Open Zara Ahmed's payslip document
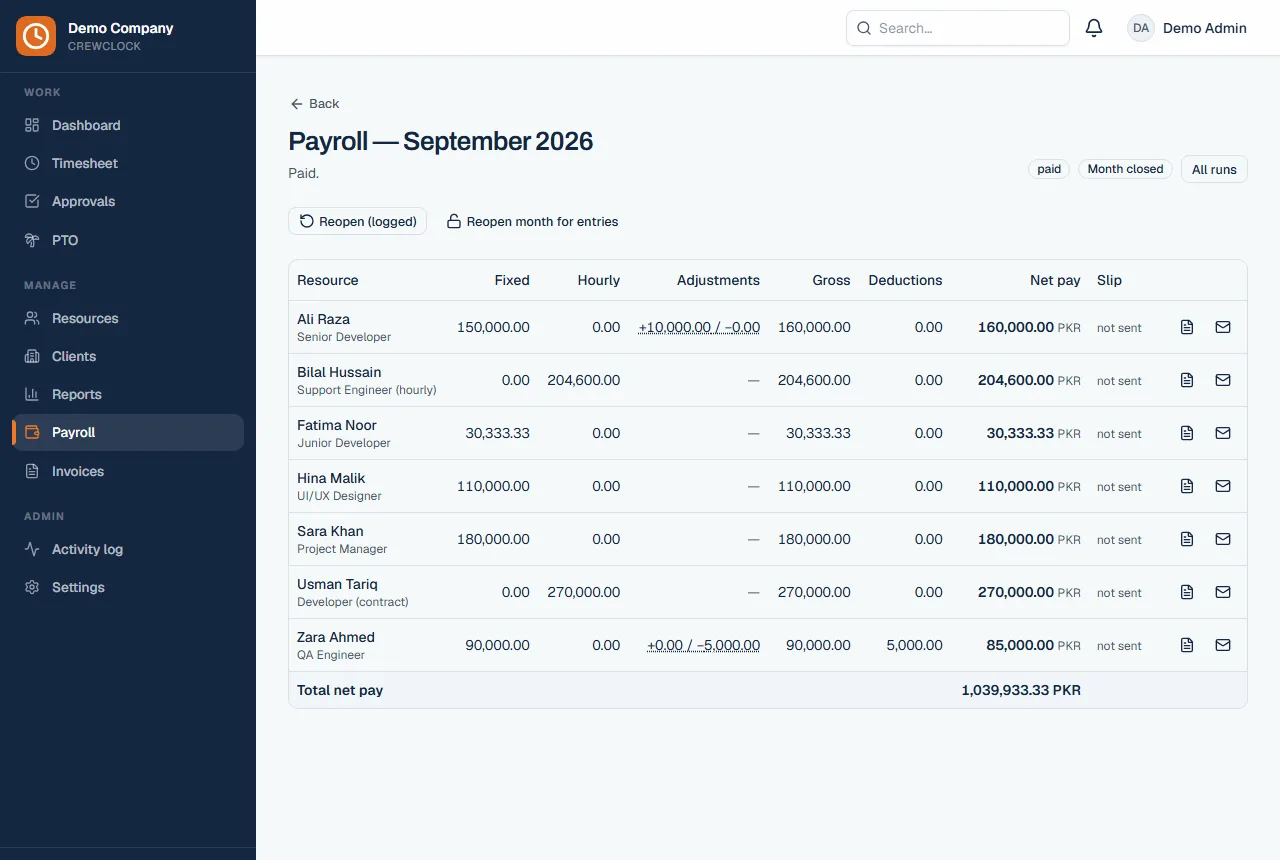The width and height of the screenshot is (1280, 860). (x=1187, y=645)
